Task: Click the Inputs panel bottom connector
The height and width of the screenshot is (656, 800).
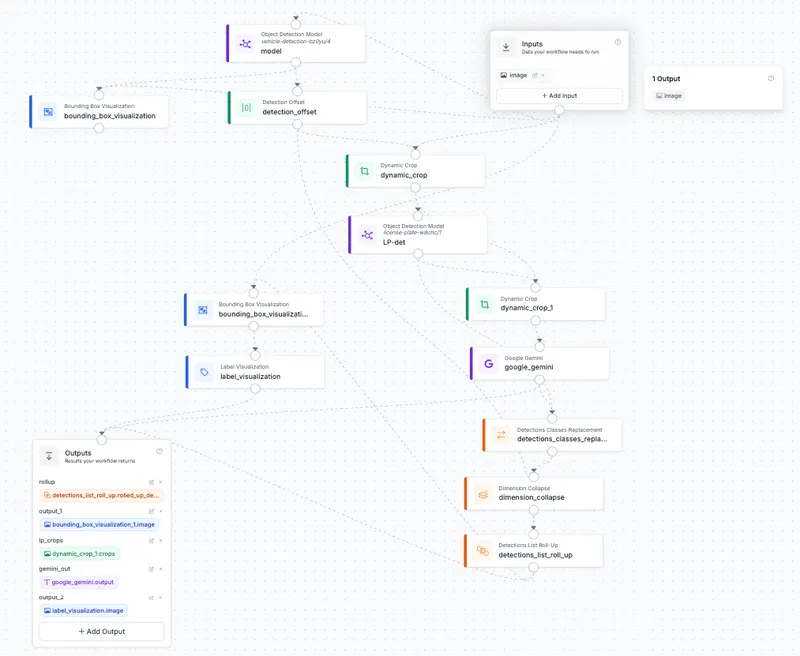Action: (x=559, y=110)
